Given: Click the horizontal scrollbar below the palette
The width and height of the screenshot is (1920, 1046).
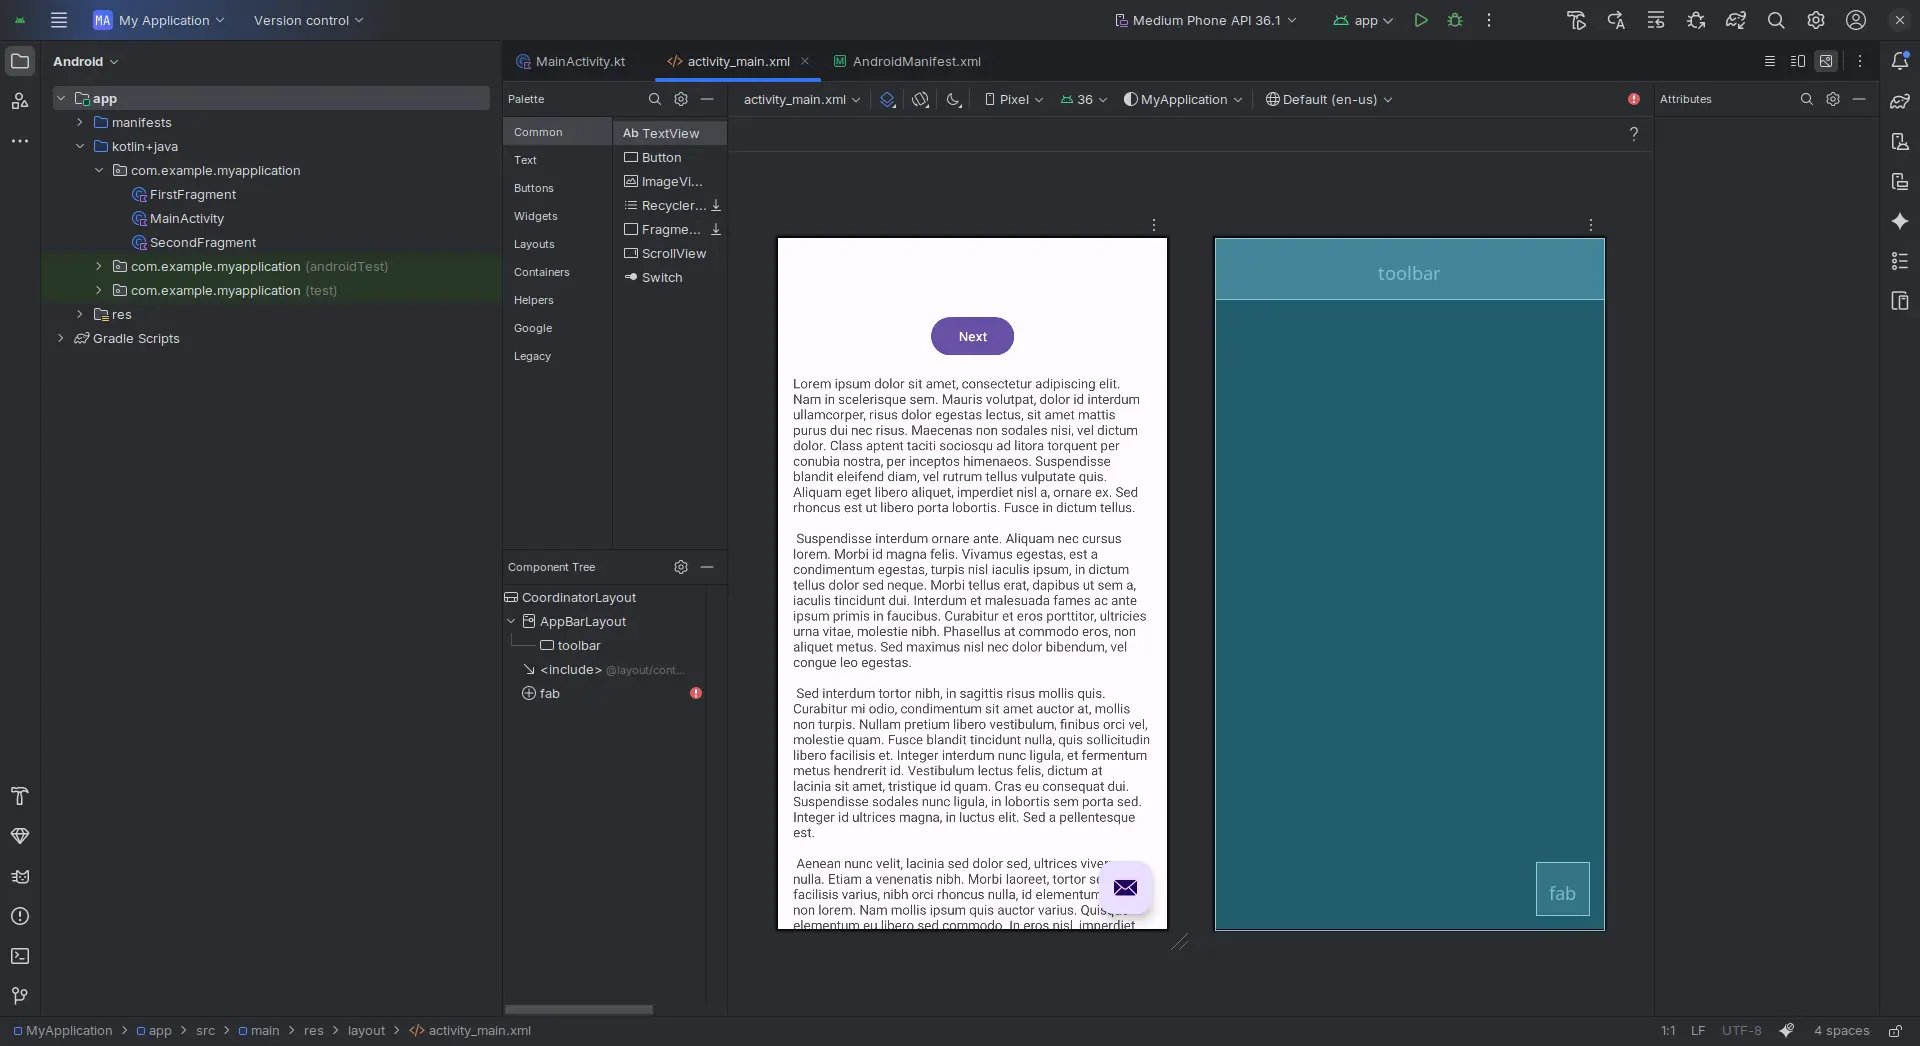Looking at the screenshot, I should (580, 1010).
